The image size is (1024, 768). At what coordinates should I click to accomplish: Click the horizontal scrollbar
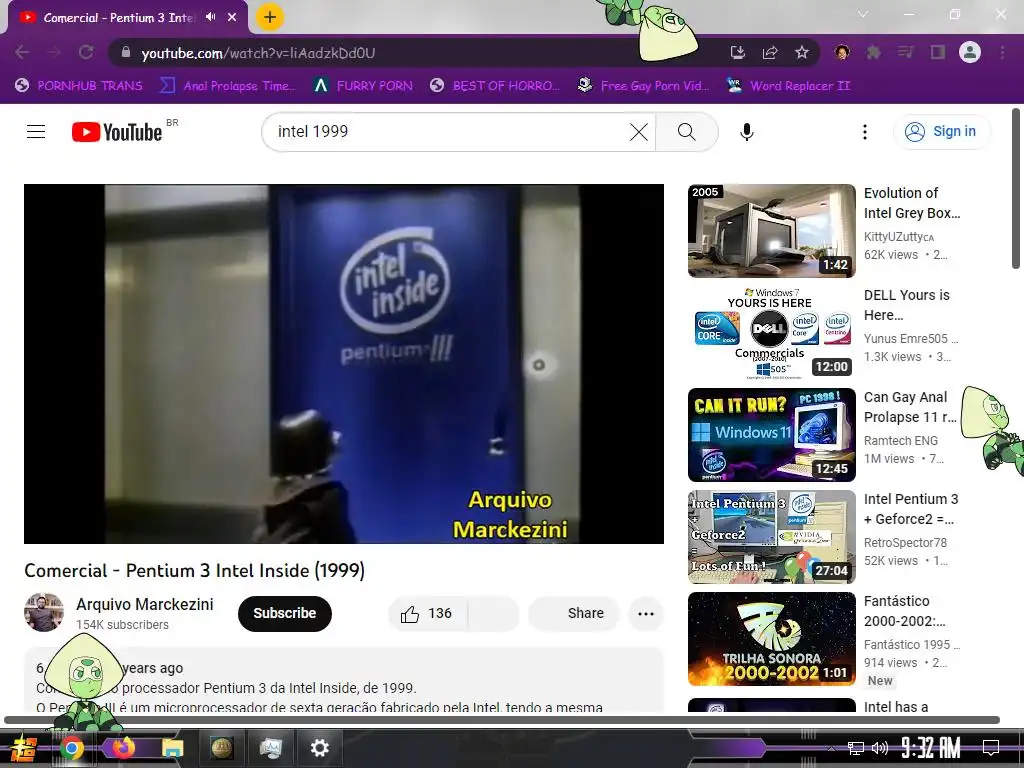pos(502,720)
